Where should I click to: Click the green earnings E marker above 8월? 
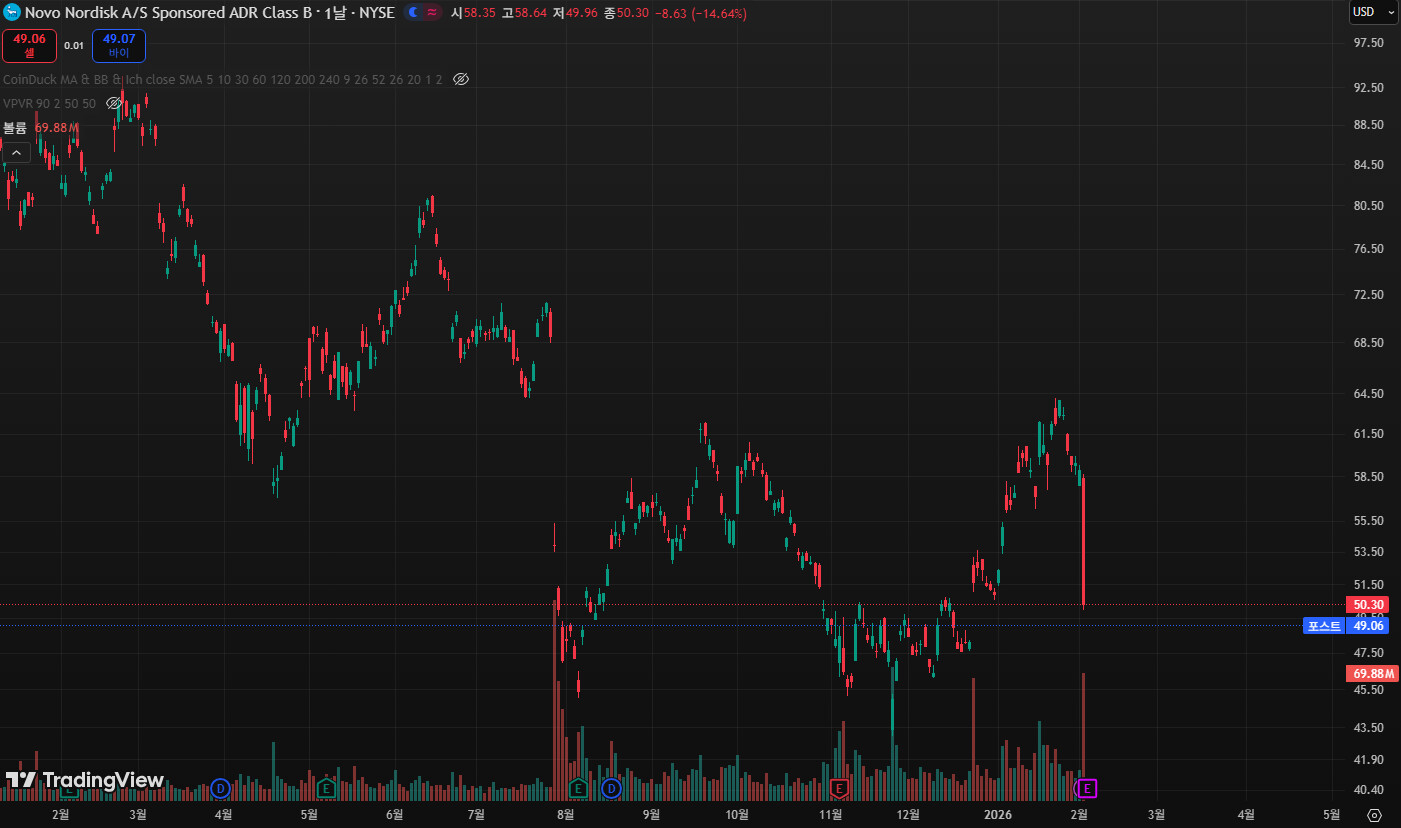[x=577, y=789]
